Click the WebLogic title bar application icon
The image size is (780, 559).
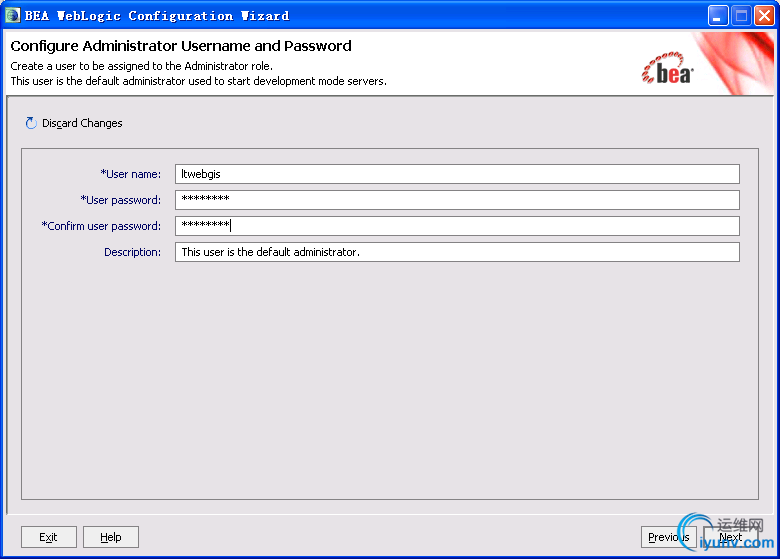click(12, 15)
